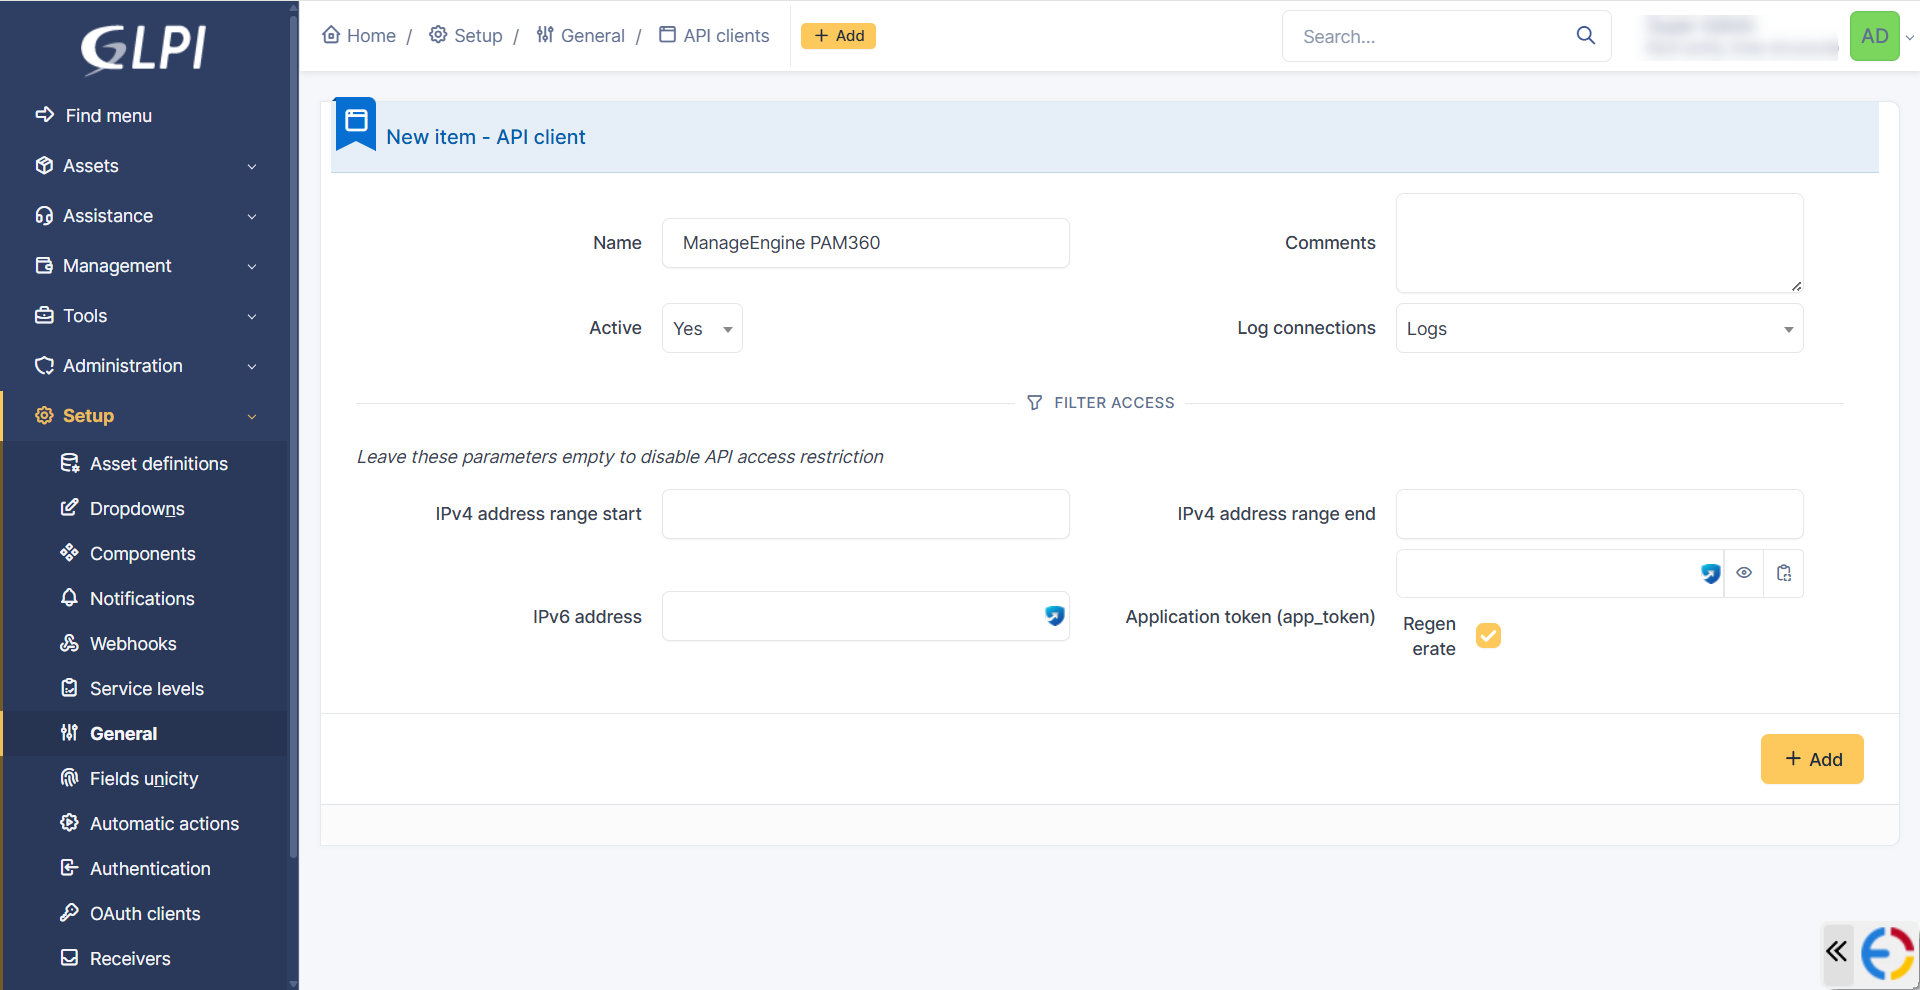This screenshot has height=990, width=1920.
Task: Go to Setup breadcrumb
Action: point(466,35)
